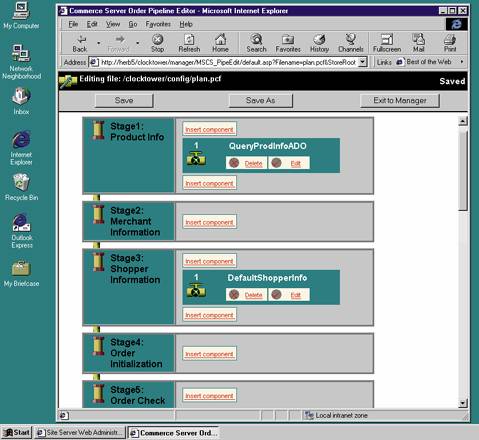Open the View menu
This screenshot has height=440, width=479.
coord(113,24)
